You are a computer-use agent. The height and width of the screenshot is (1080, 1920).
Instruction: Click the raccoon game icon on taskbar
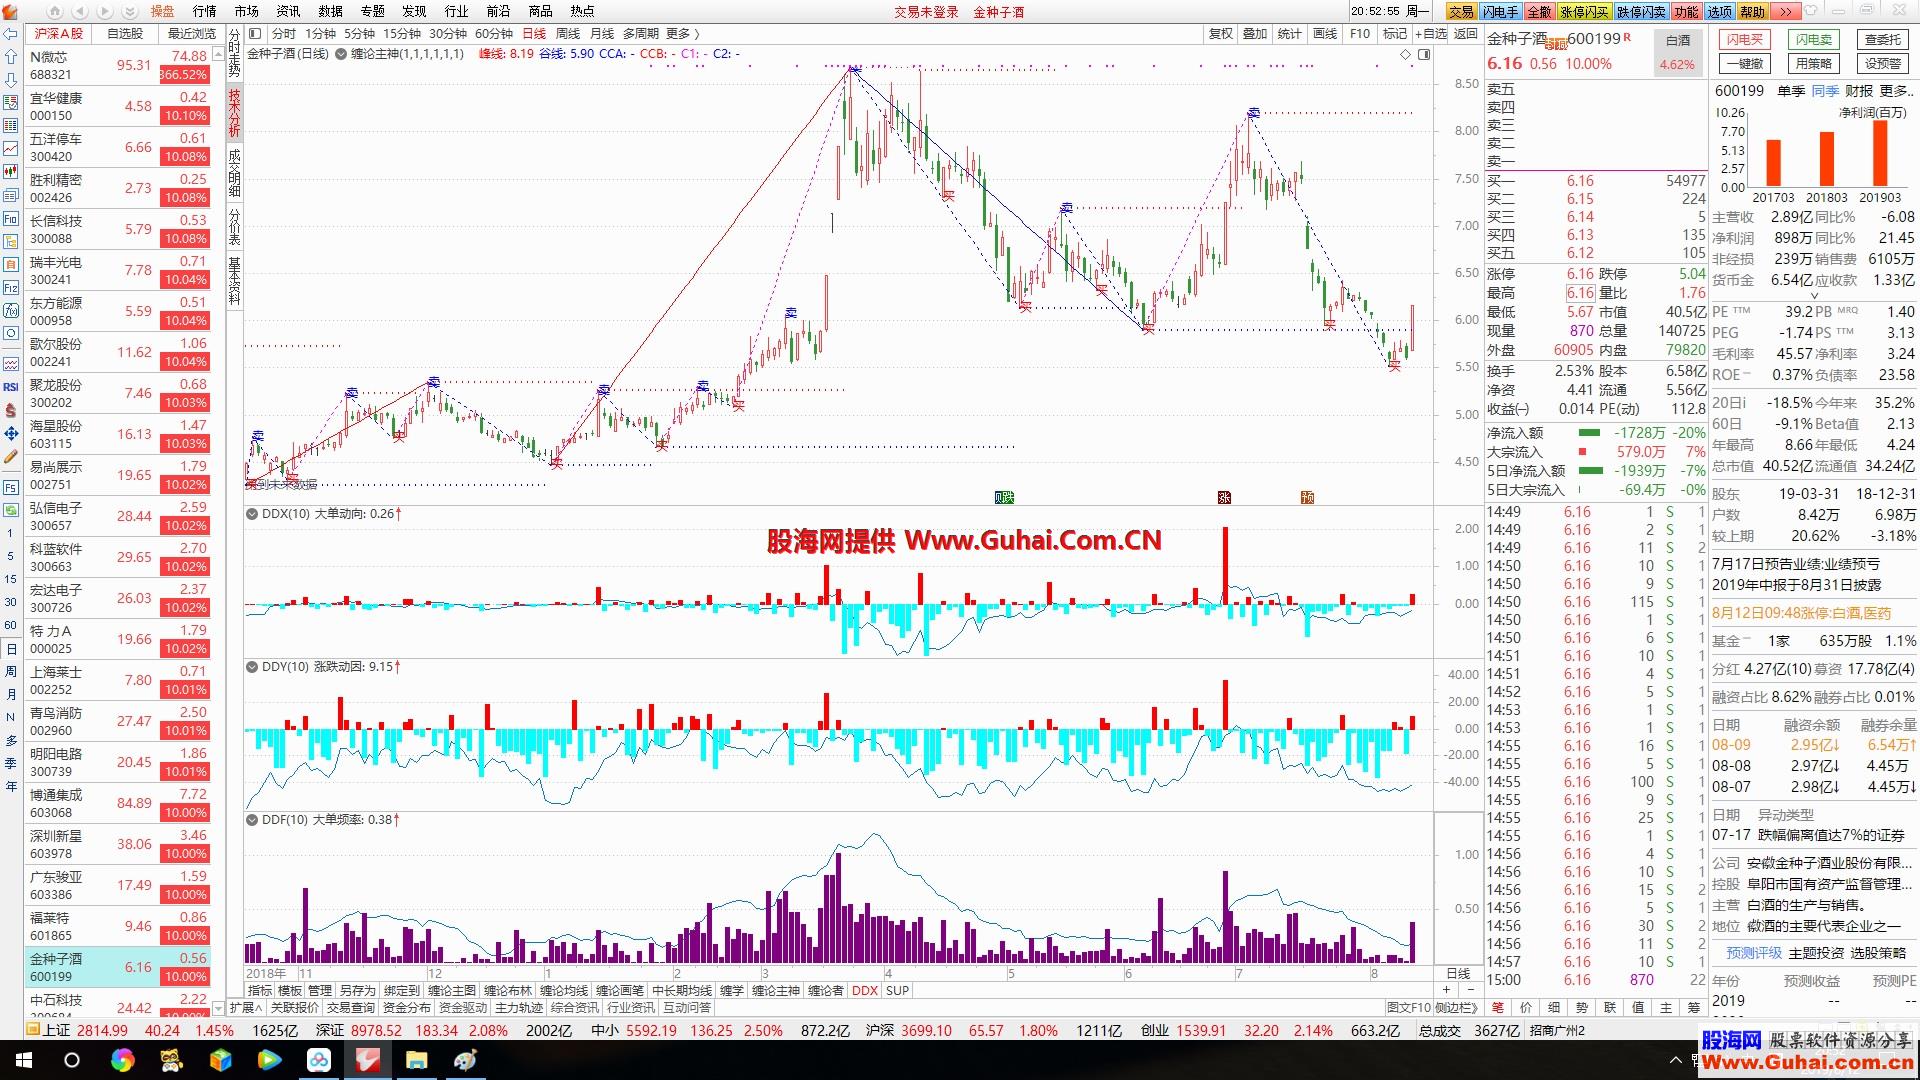(x=171, y=1060)
